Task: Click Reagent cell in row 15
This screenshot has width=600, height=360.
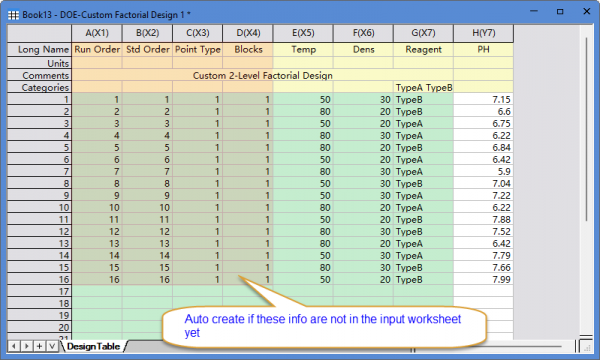Action: tap(423, 267)
